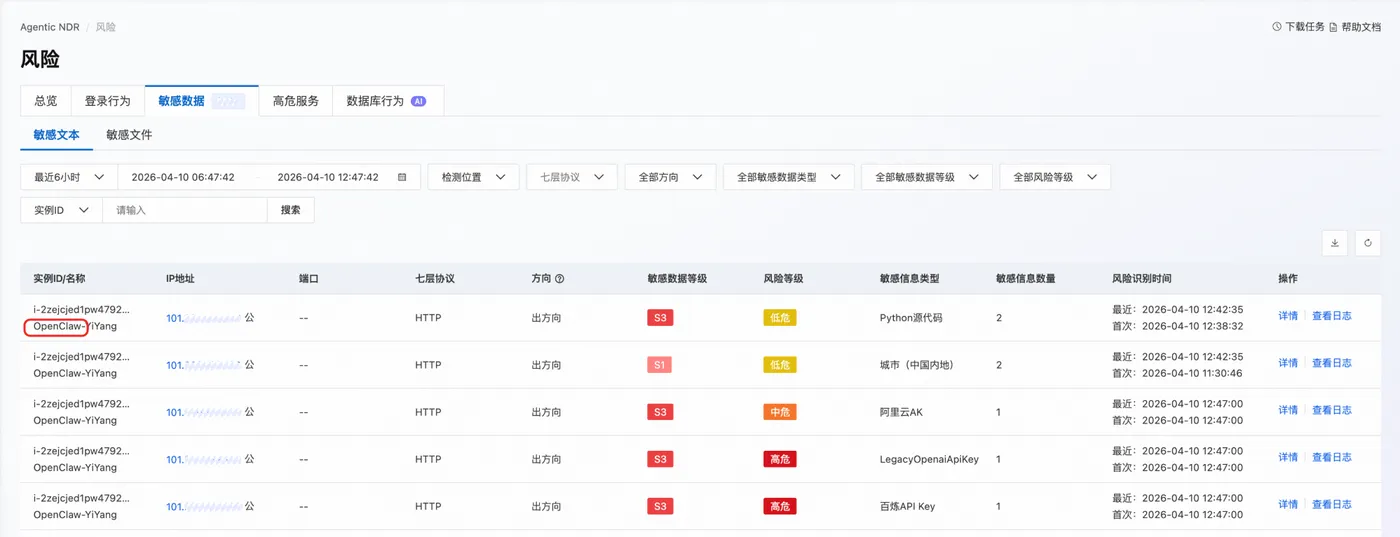Switch to the 登录行为 tab
Image resolution: width=1400 pixels, height=537 pixels.
108,101
